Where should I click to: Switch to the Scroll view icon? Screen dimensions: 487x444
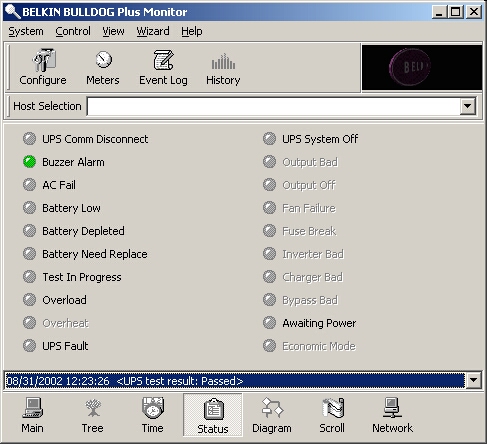pos(332,415)
